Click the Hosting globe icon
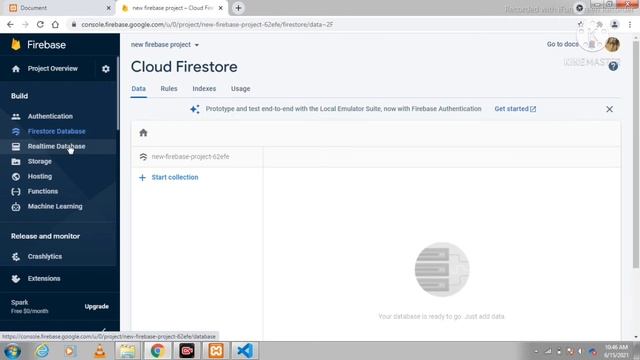This screenshot has height=360, width=640. (16, 177)
